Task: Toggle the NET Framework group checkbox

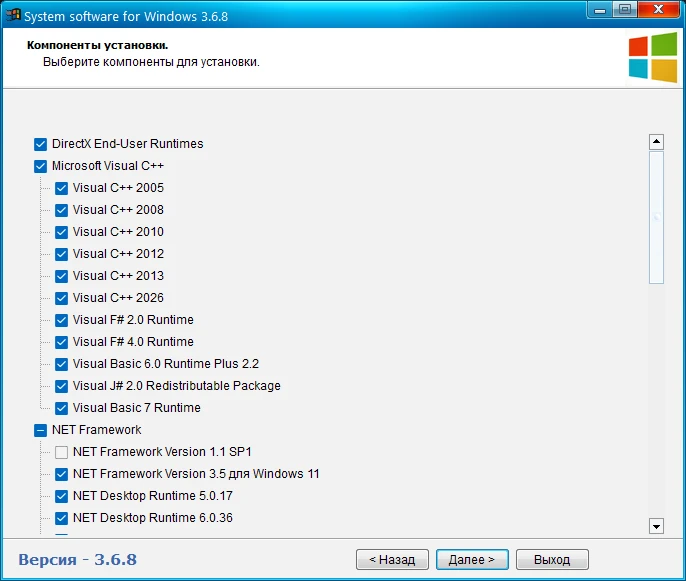Action: click(x=41, y=430)
